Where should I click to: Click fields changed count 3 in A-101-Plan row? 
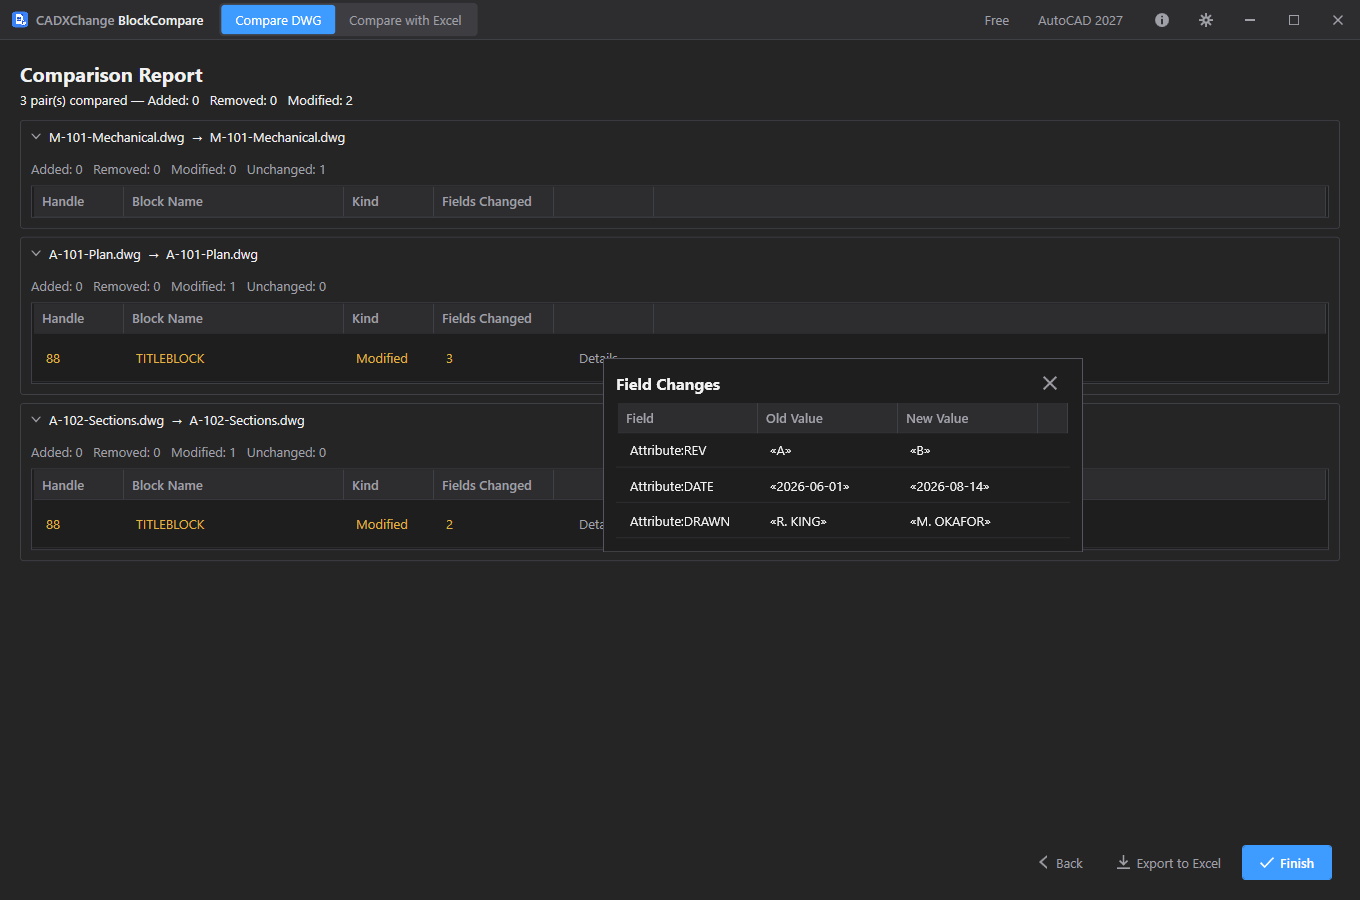coord(449,358)
